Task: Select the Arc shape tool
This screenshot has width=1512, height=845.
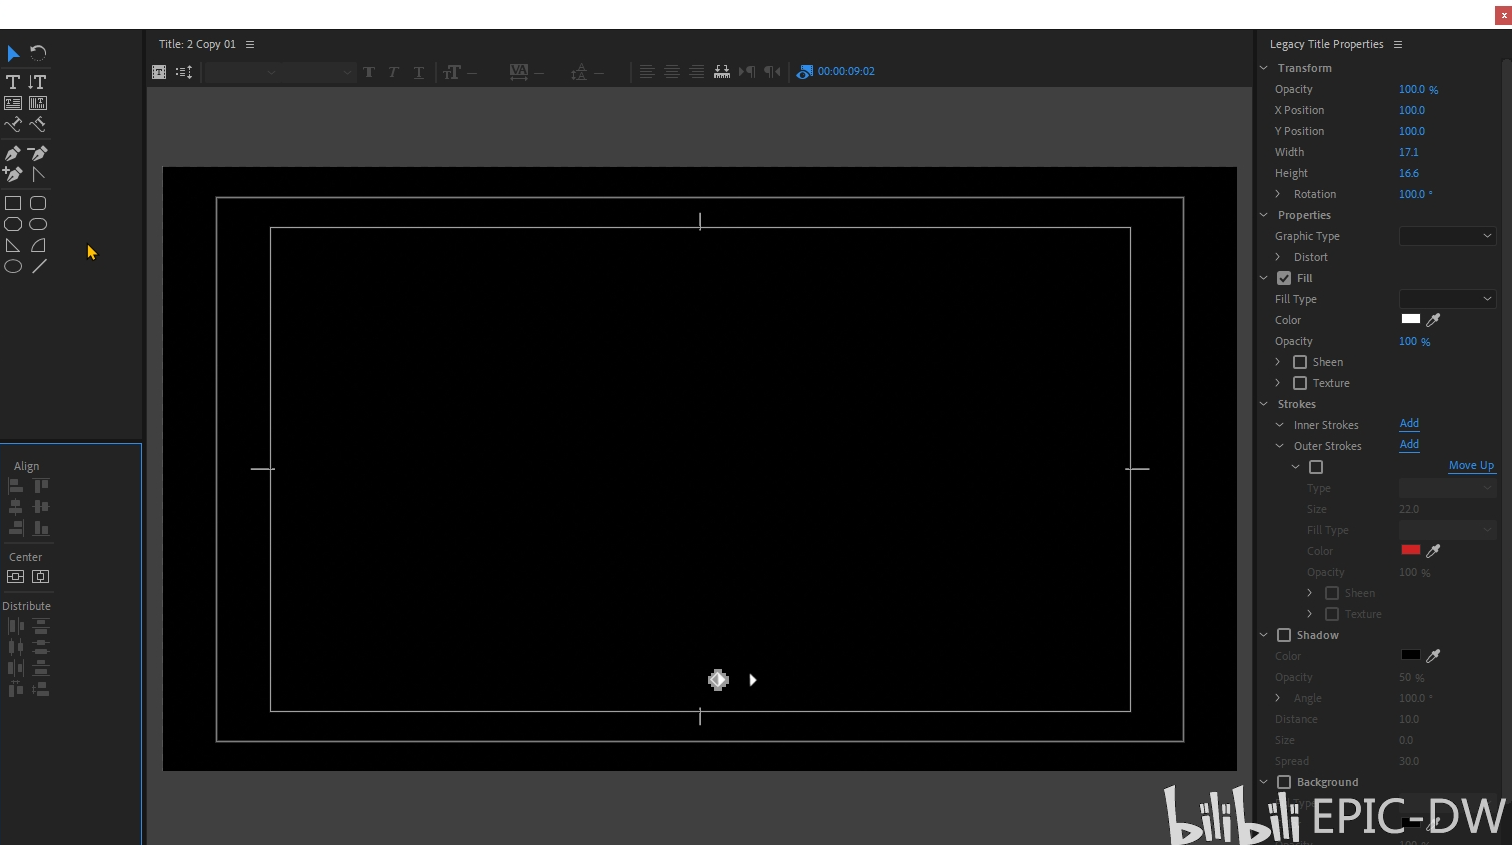Action: (x=38, y=245)
